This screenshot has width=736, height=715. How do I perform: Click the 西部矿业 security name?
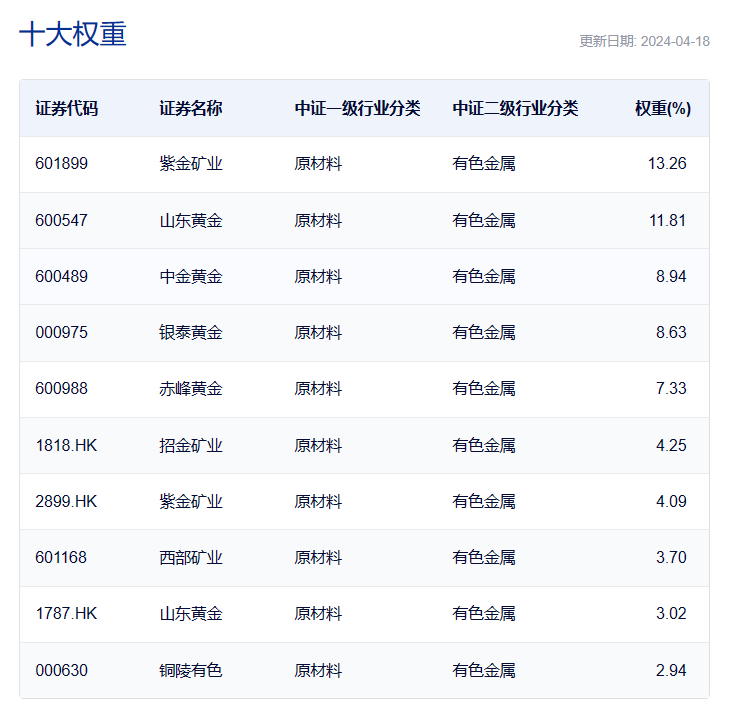[x=191, y=557]
